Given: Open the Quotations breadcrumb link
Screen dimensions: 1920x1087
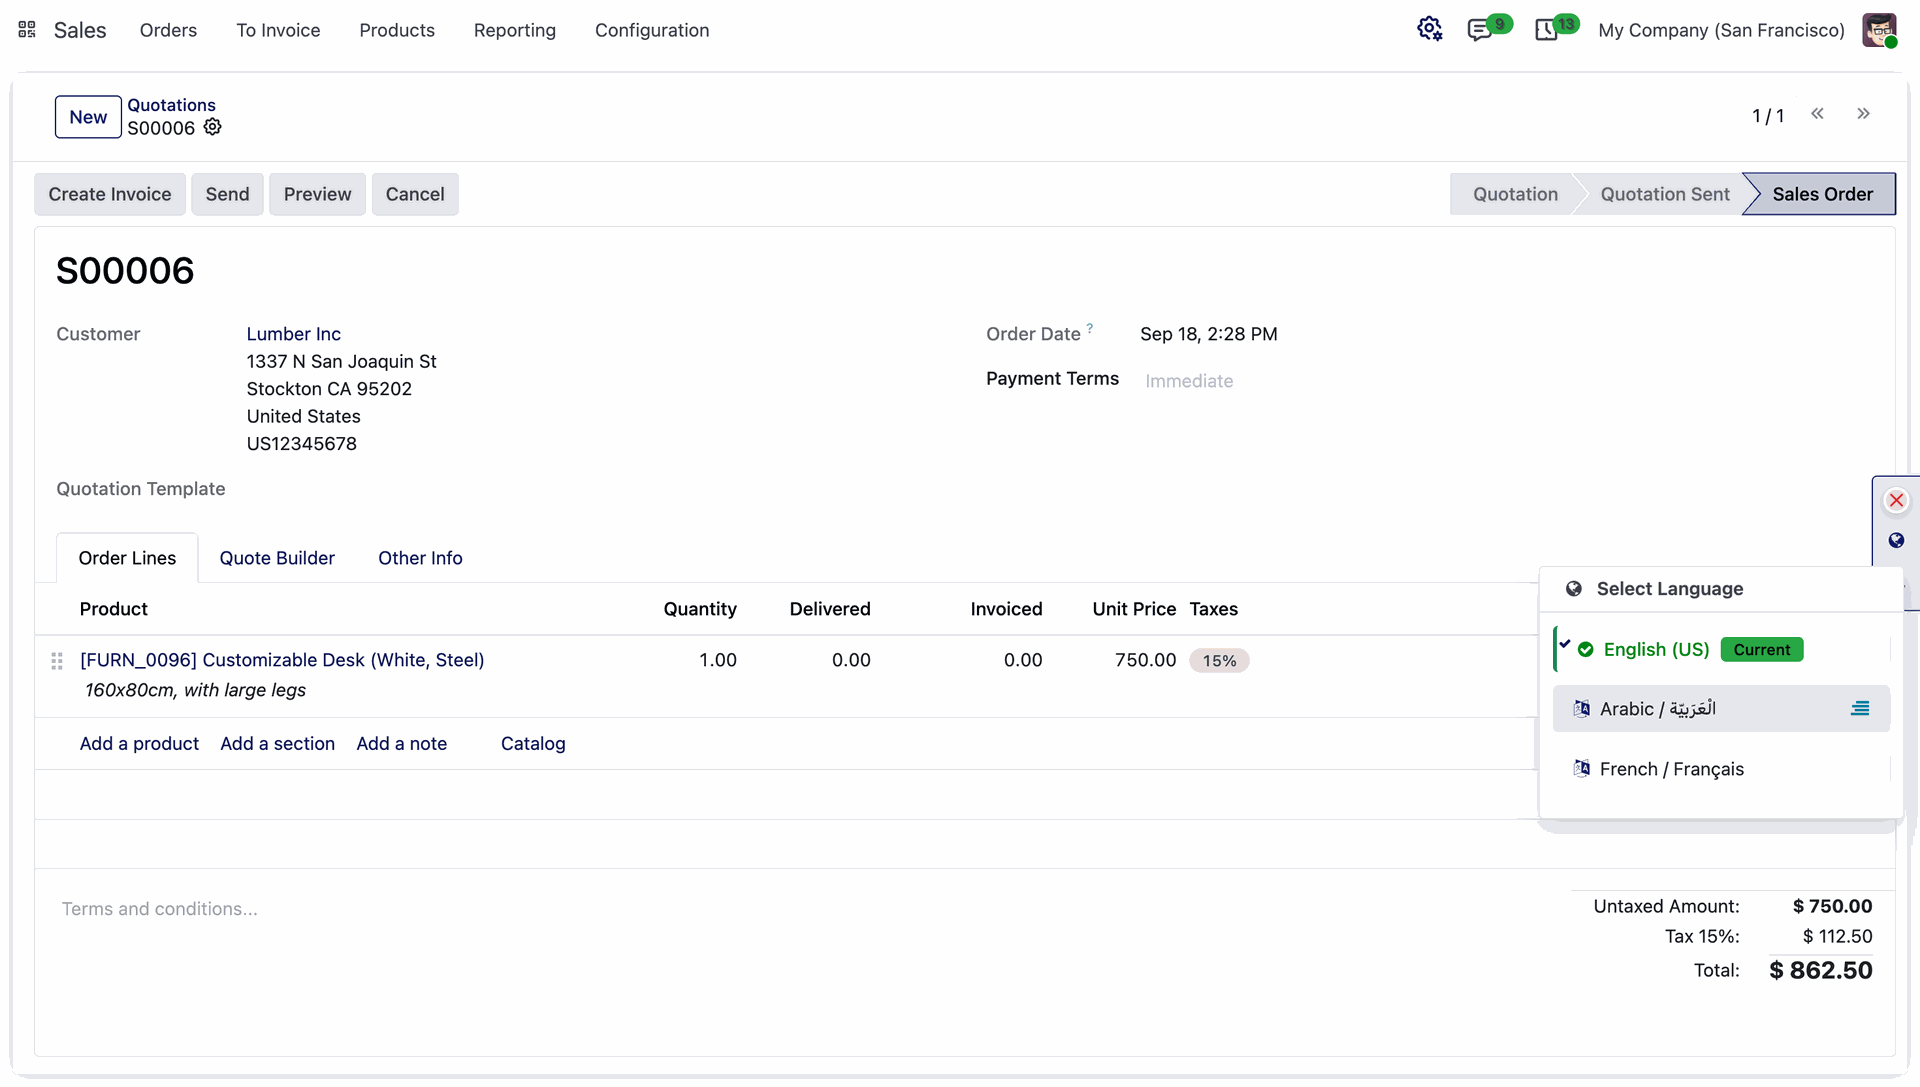Looking at the screenshot, I should [x=171, y=105].
